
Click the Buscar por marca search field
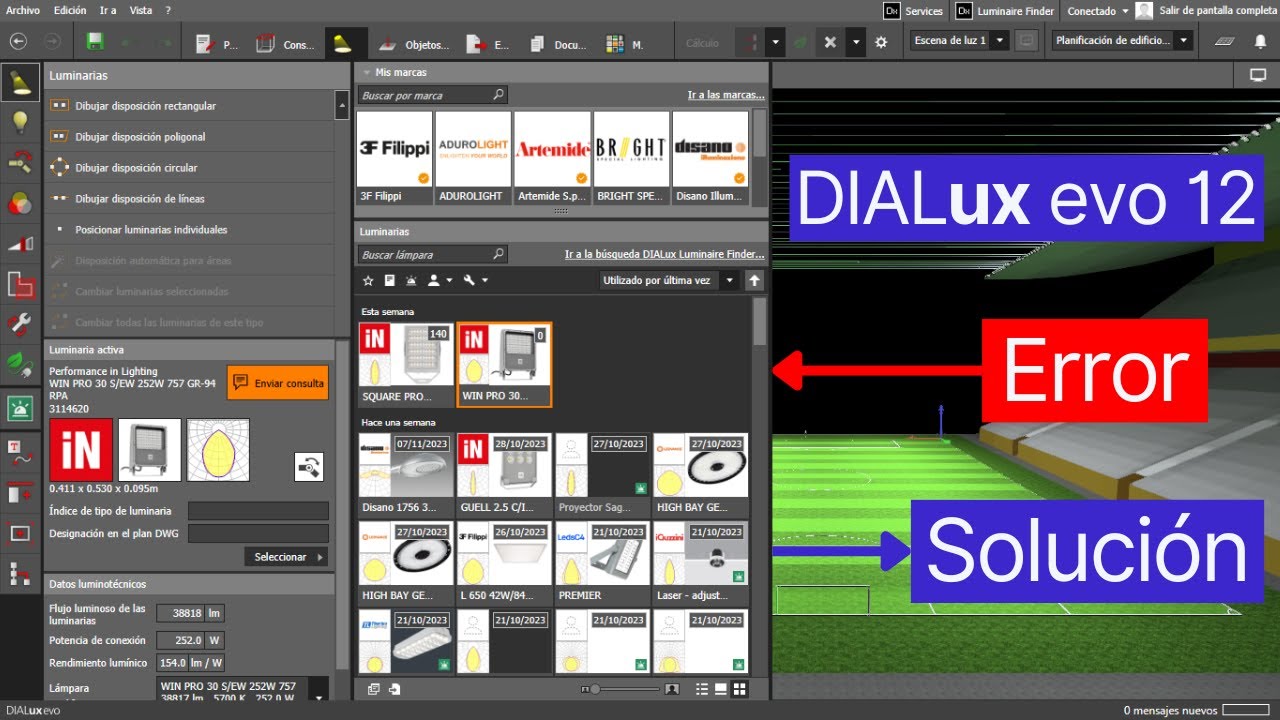[433, 95]
